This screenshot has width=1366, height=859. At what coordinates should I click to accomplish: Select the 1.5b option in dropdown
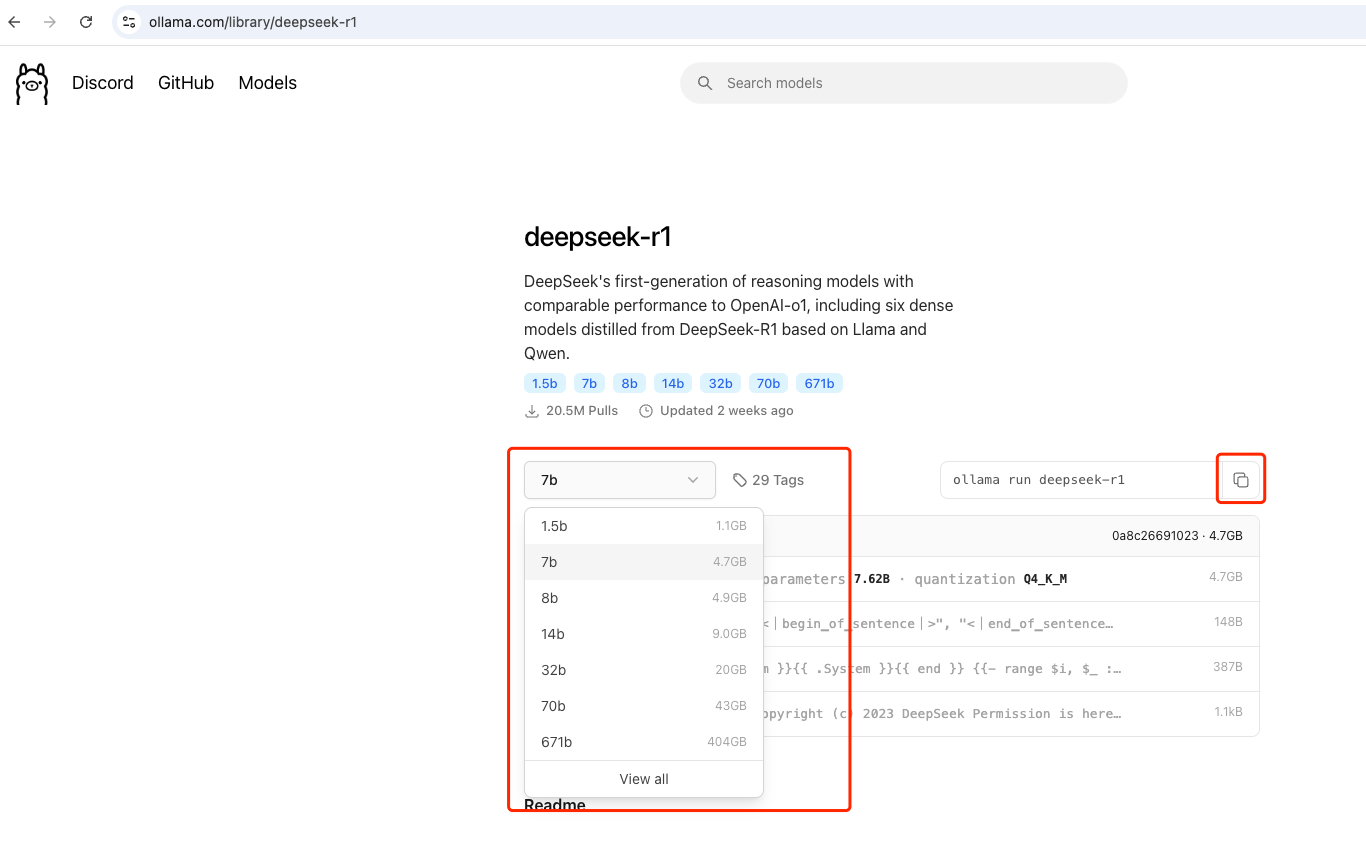point(643,526)
